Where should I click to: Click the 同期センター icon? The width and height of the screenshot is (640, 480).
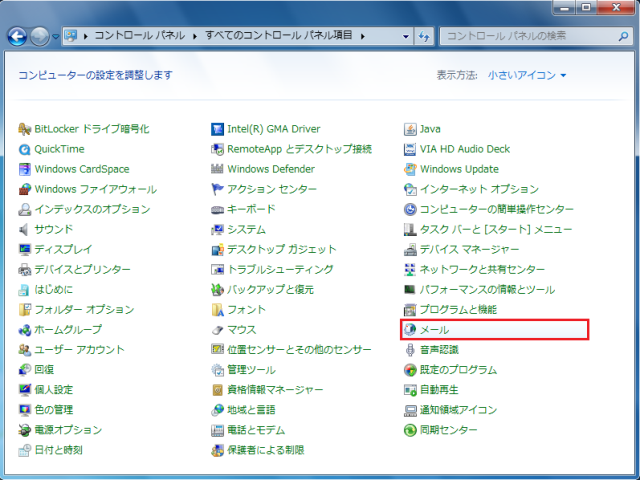coord(410,430)
